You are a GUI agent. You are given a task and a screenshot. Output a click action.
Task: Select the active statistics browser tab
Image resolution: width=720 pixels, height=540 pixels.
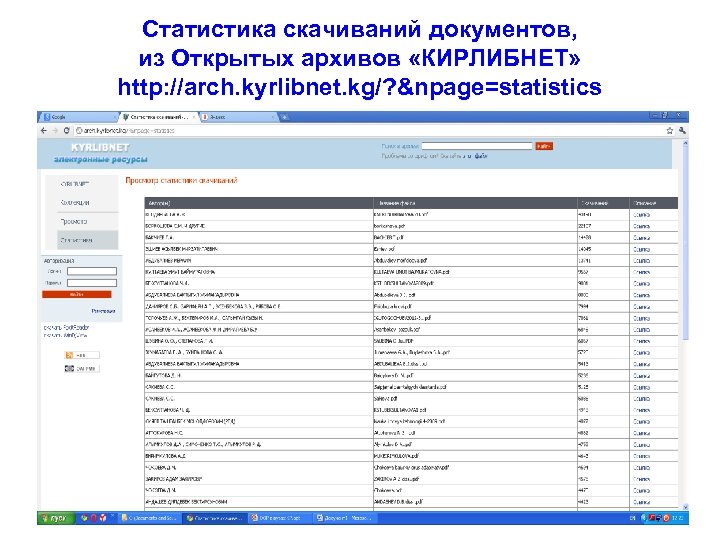[x=159, y=117]
